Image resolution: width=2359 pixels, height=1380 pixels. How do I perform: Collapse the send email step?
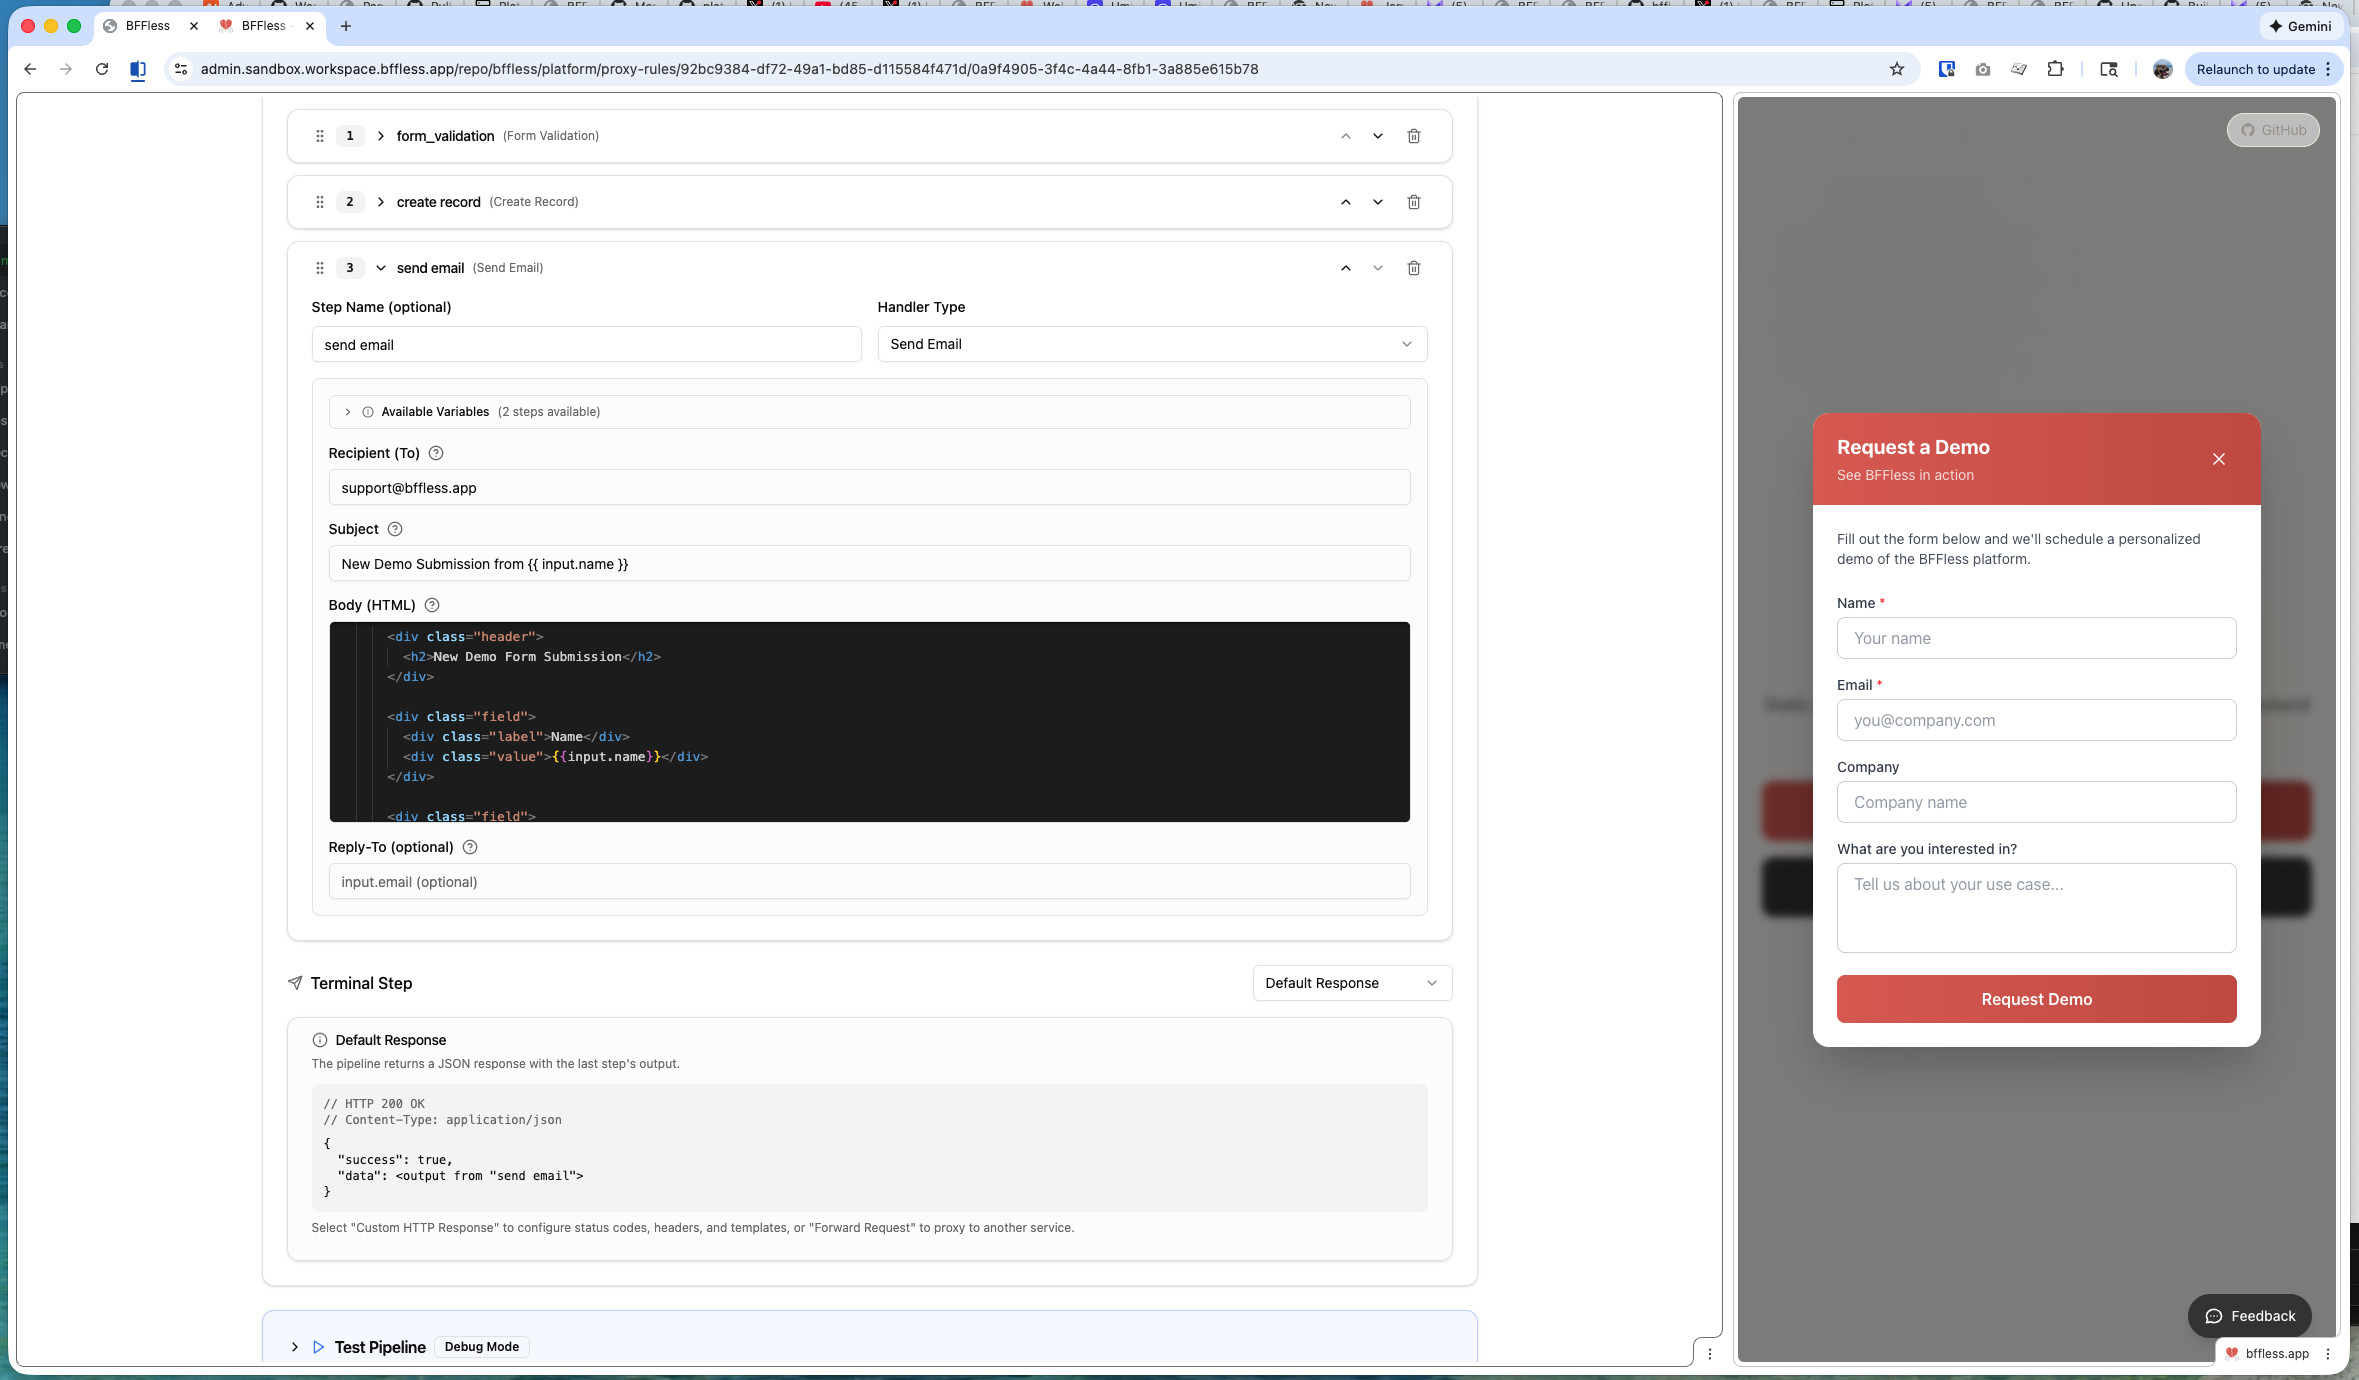click(381, 268)
